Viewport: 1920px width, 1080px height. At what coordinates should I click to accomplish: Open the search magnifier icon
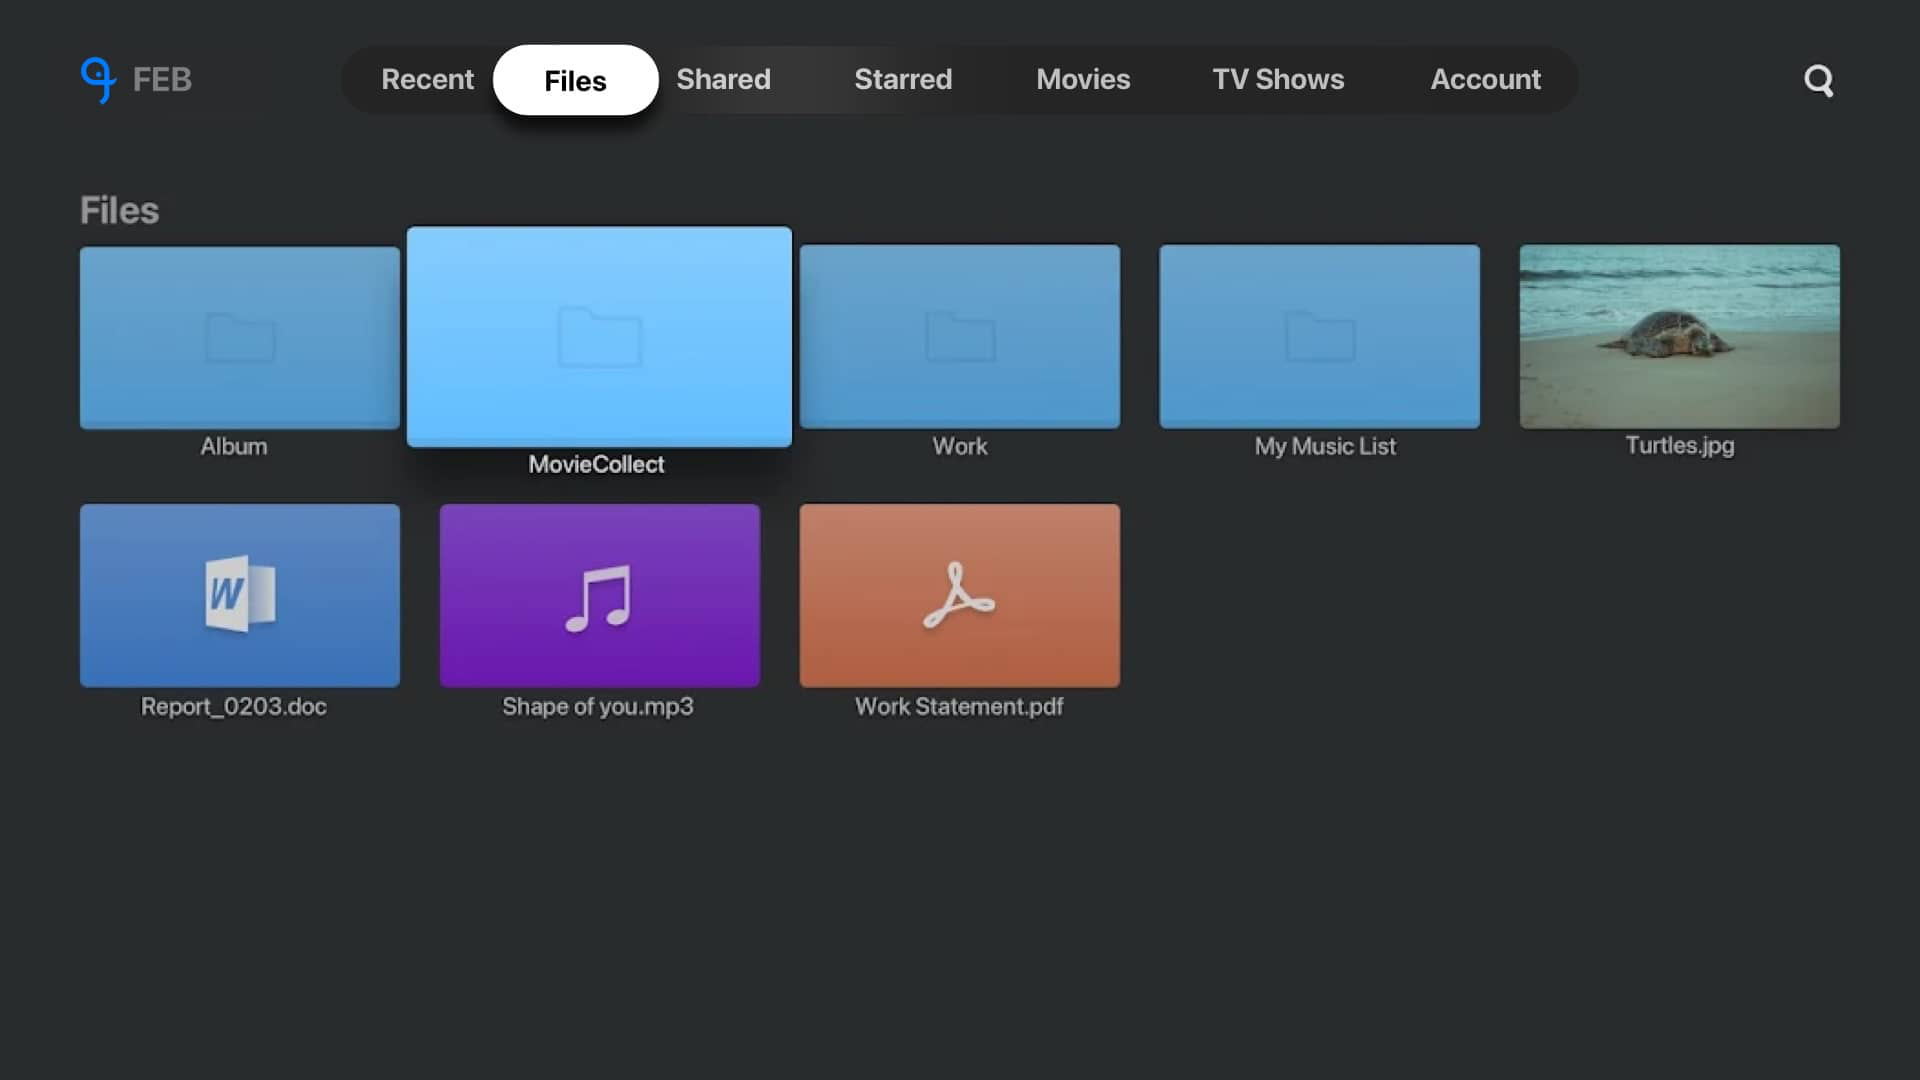pyautogui.click(x=1818, y=80)
